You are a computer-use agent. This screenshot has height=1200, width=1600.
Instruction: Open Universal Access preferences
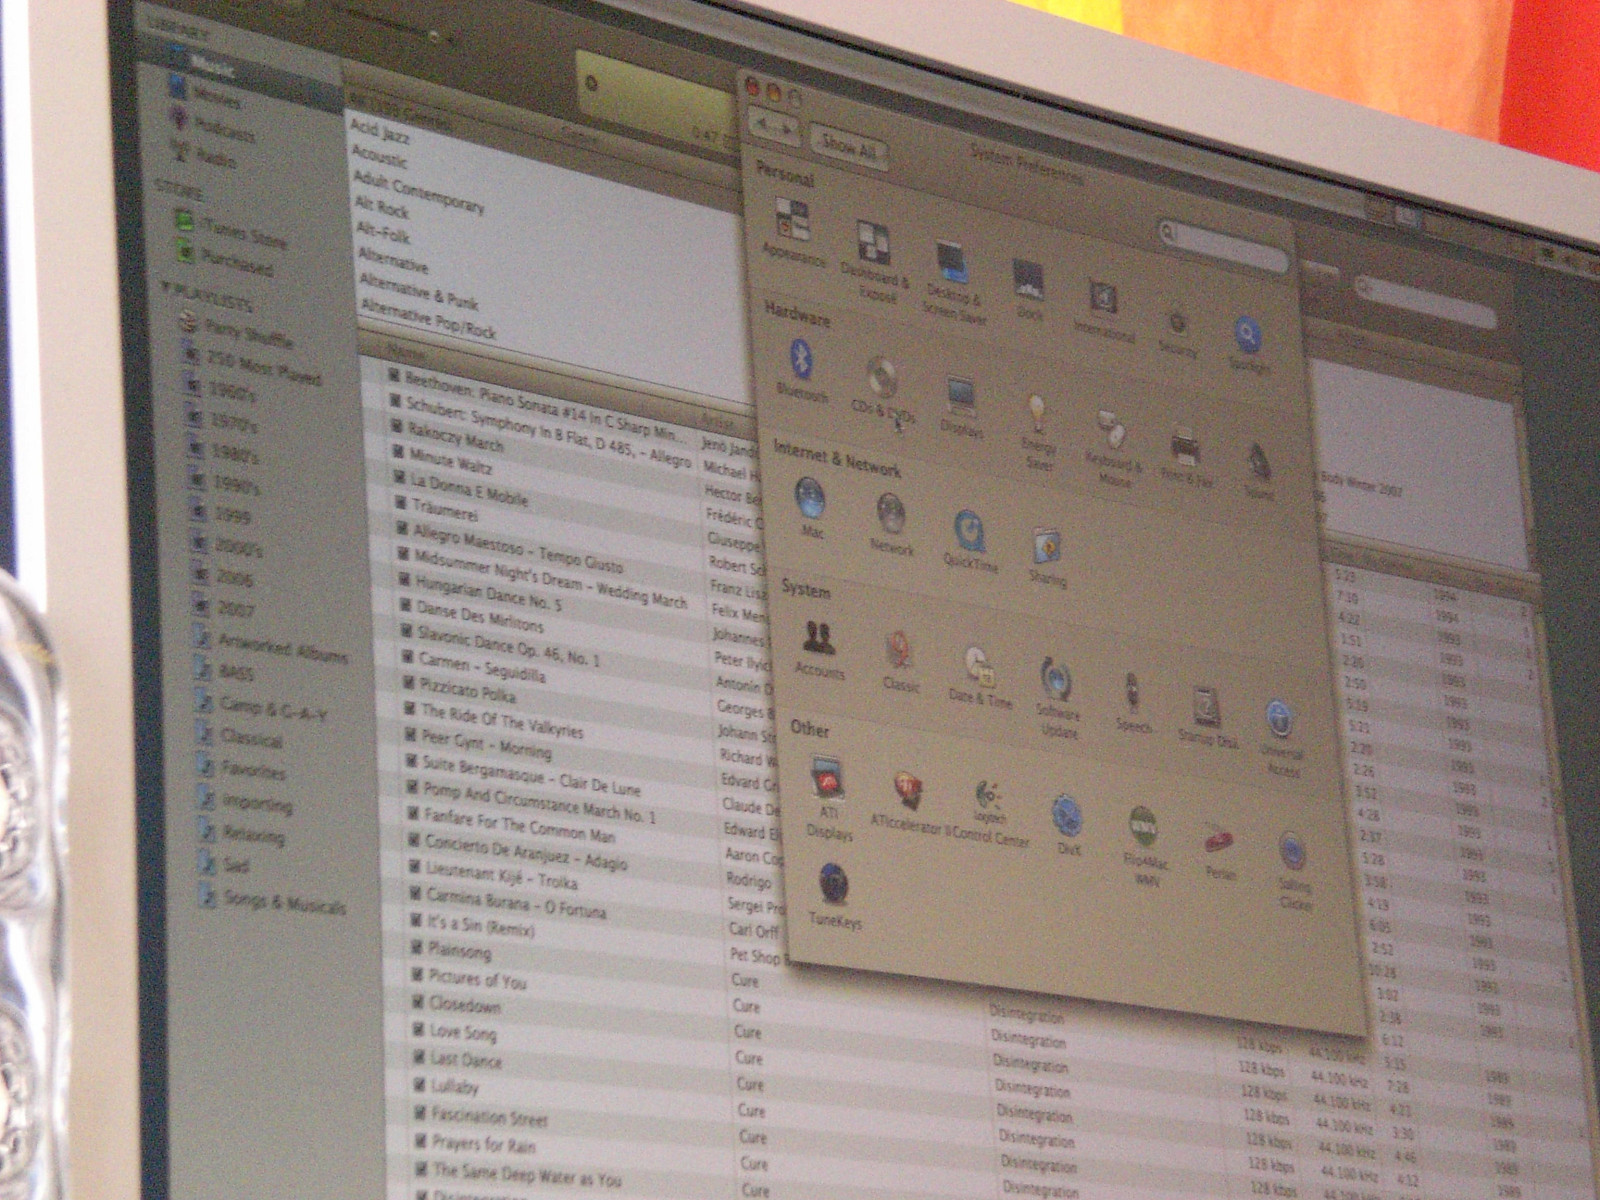(x=1280, y=720)
